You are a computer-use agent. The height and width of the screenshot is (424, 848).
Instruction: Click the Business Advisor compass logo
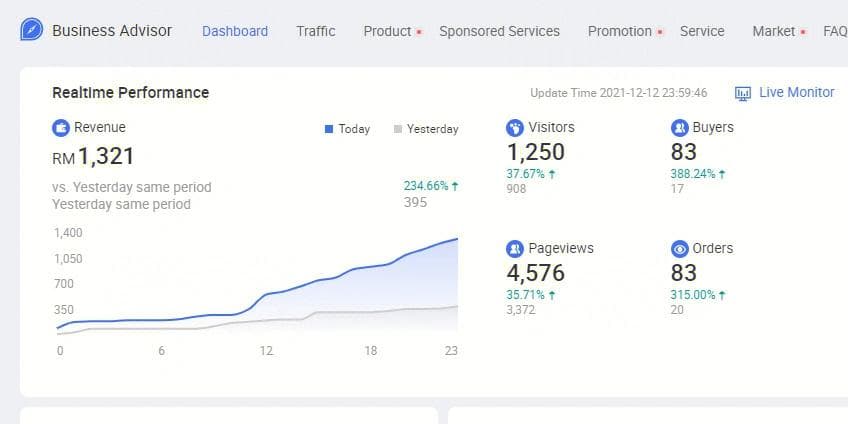[x=31, y=29]
